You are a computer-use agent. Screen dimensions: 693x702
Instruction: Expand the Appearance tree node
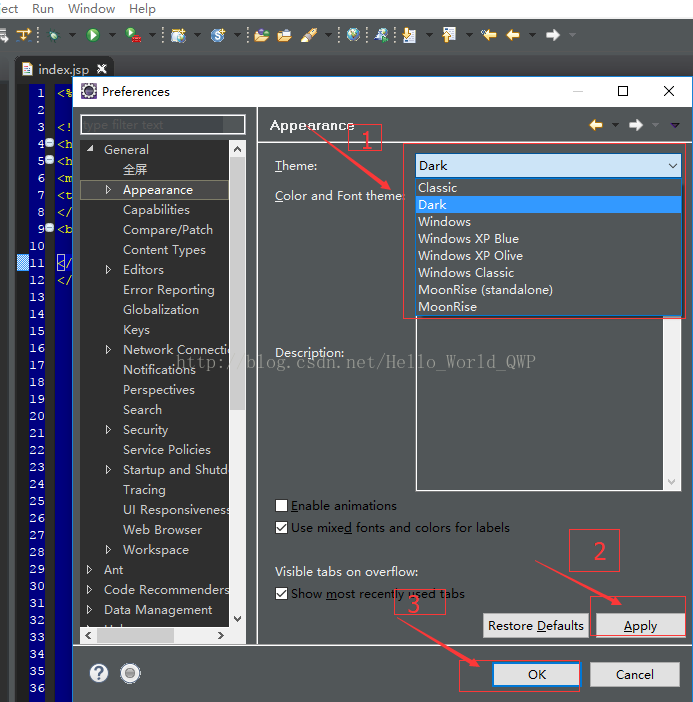(108, 189)
